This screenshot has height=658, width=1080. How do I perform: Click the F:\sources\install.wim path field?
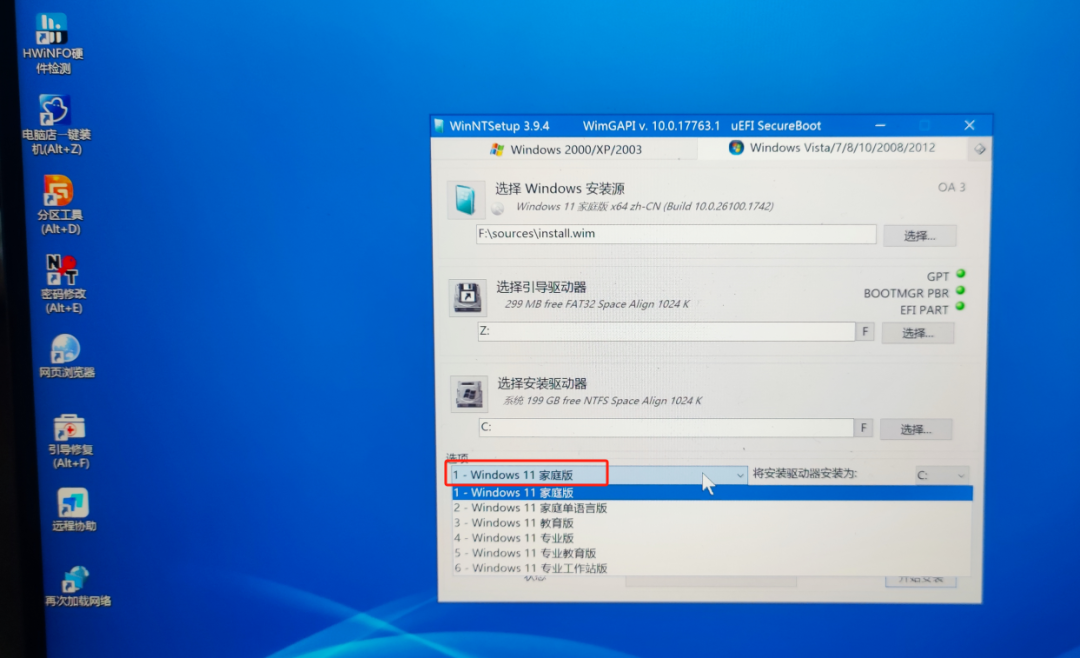(x=676, y=234)
